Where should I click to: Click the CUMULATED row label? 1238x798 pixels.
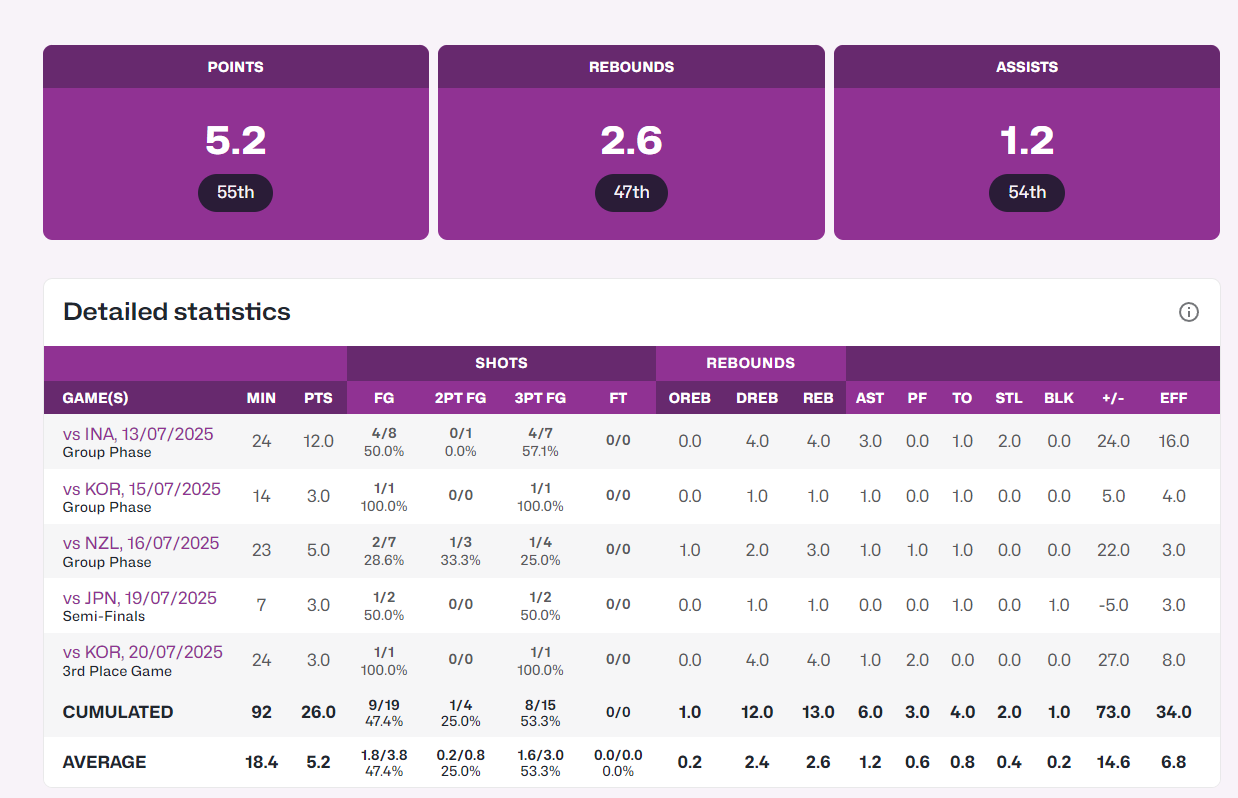(118, 712)
